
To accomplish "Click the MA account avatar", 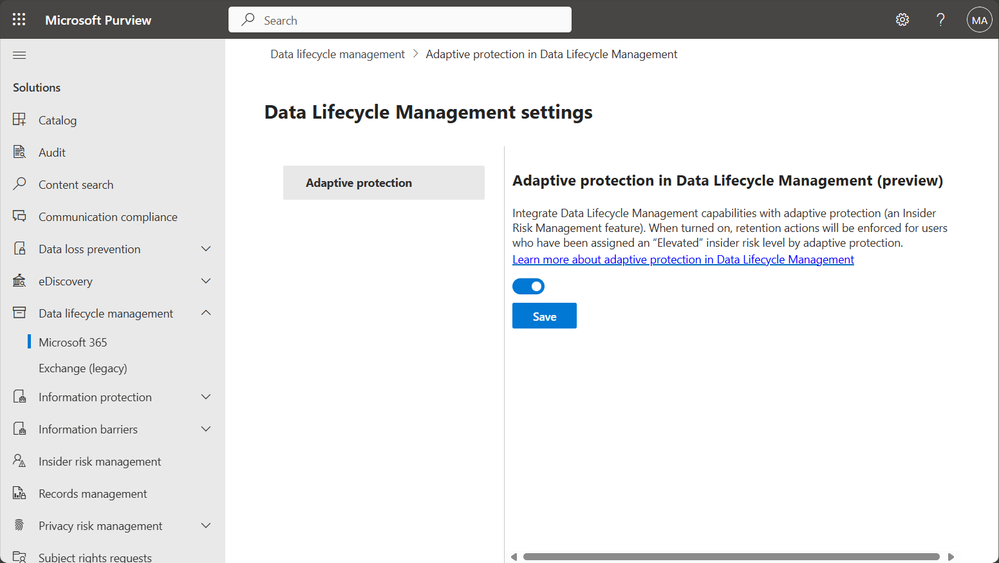I will tap(978, 20).
